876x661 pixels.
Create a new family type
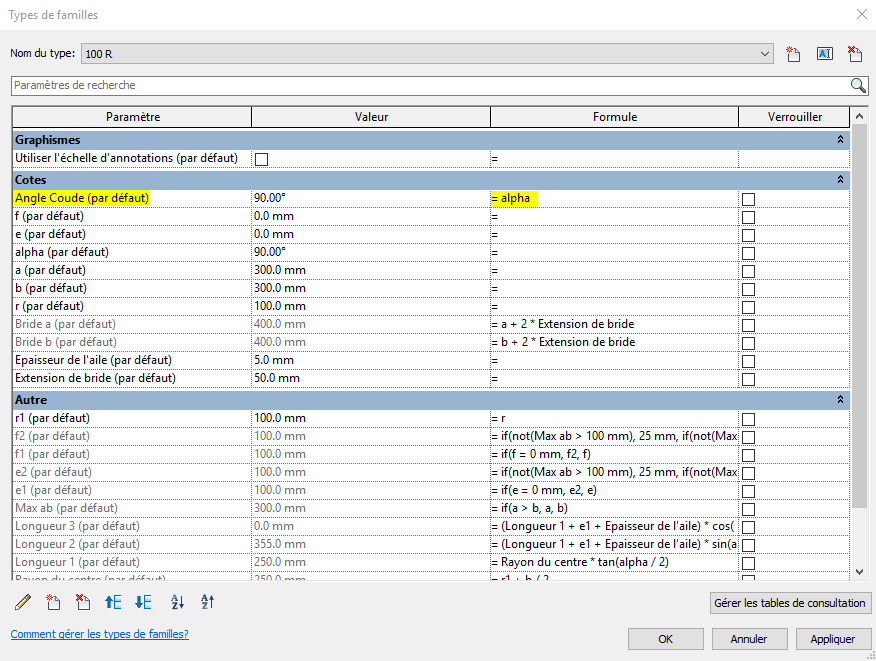[794, 54]
